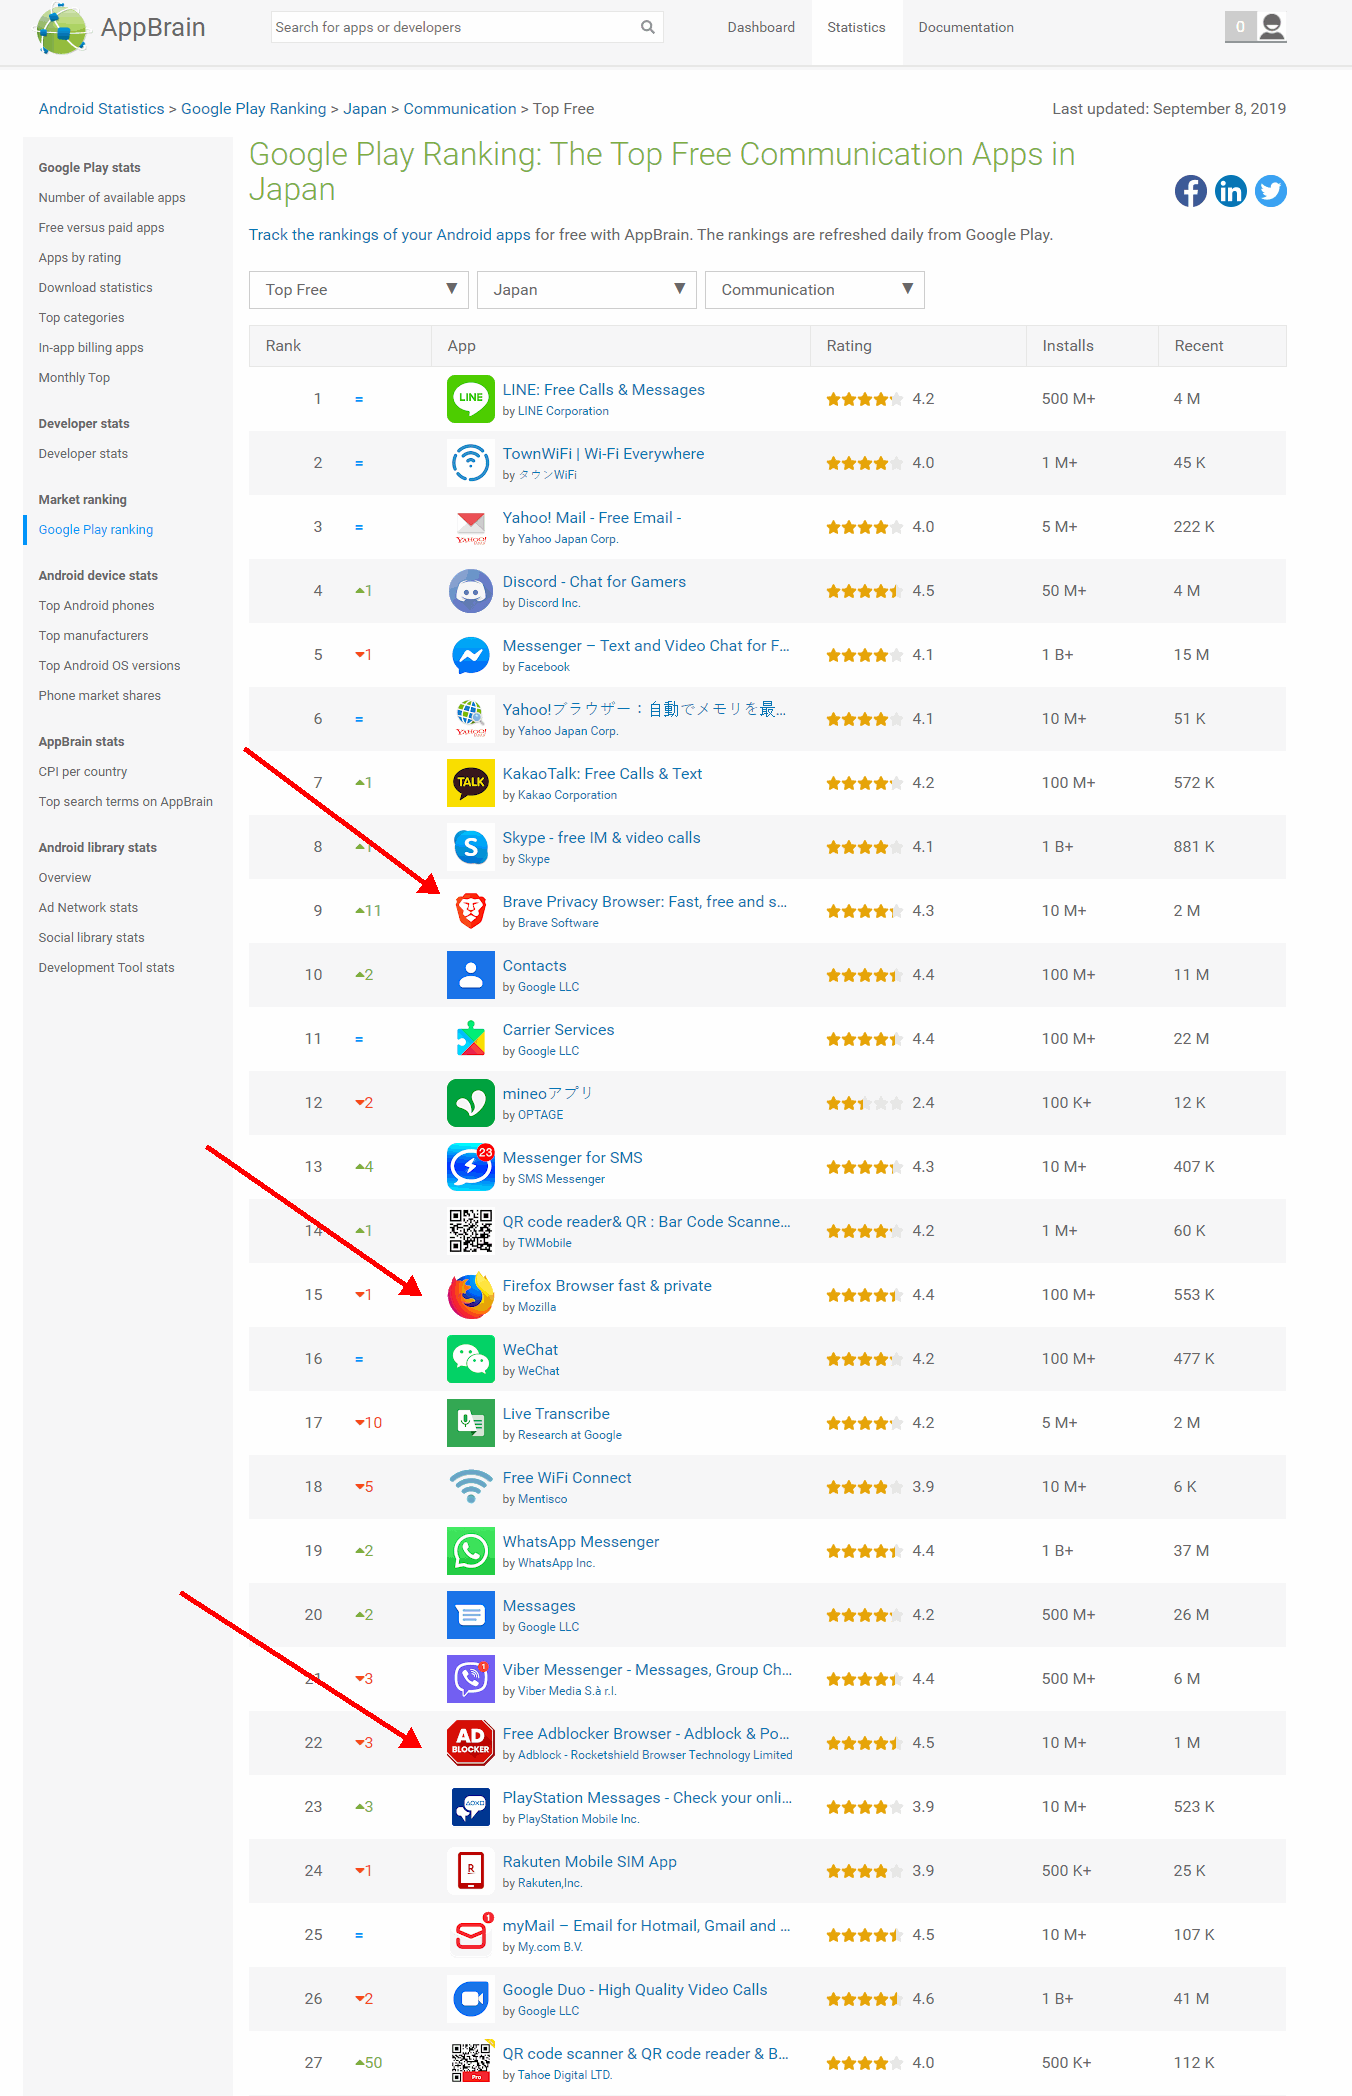The height and width of the screenshot is (2096, 1352).
Task: Click the Japan breadcrumb link
Action: (x=365, y=109)
